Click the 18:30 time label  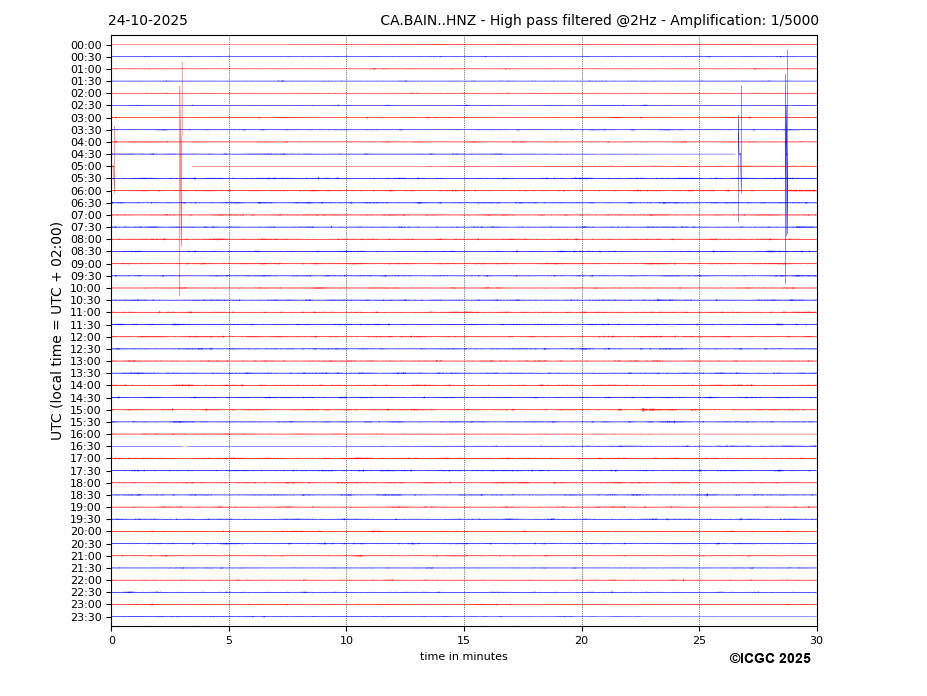tap(86, 495)
